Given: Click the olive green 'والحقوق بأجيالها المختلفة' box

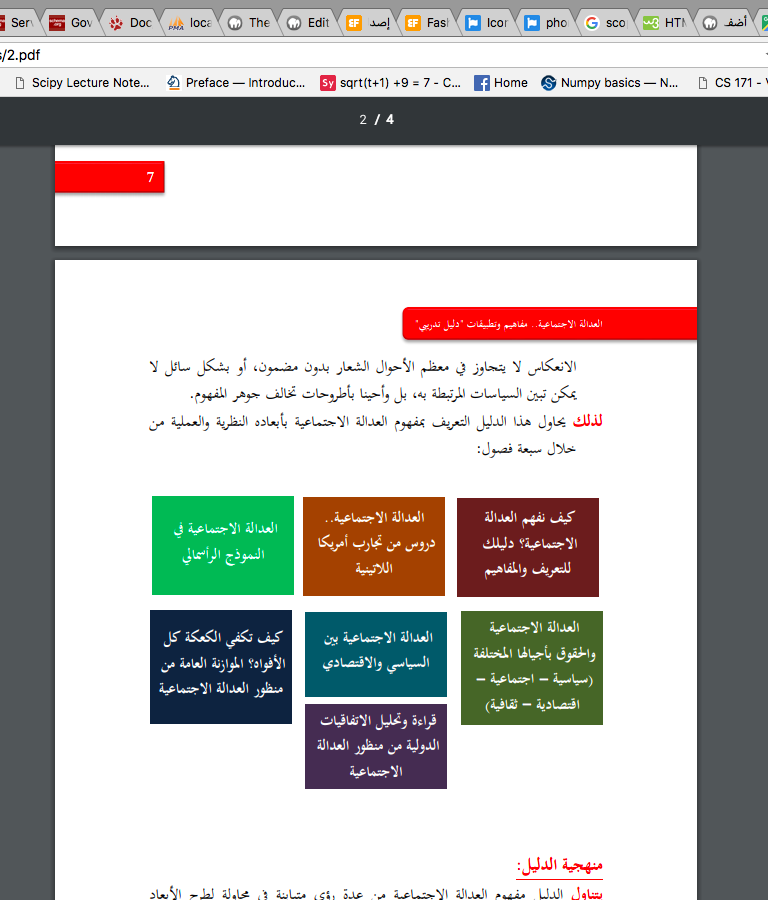Looking at the screenshot, I should tap(532, 668).
